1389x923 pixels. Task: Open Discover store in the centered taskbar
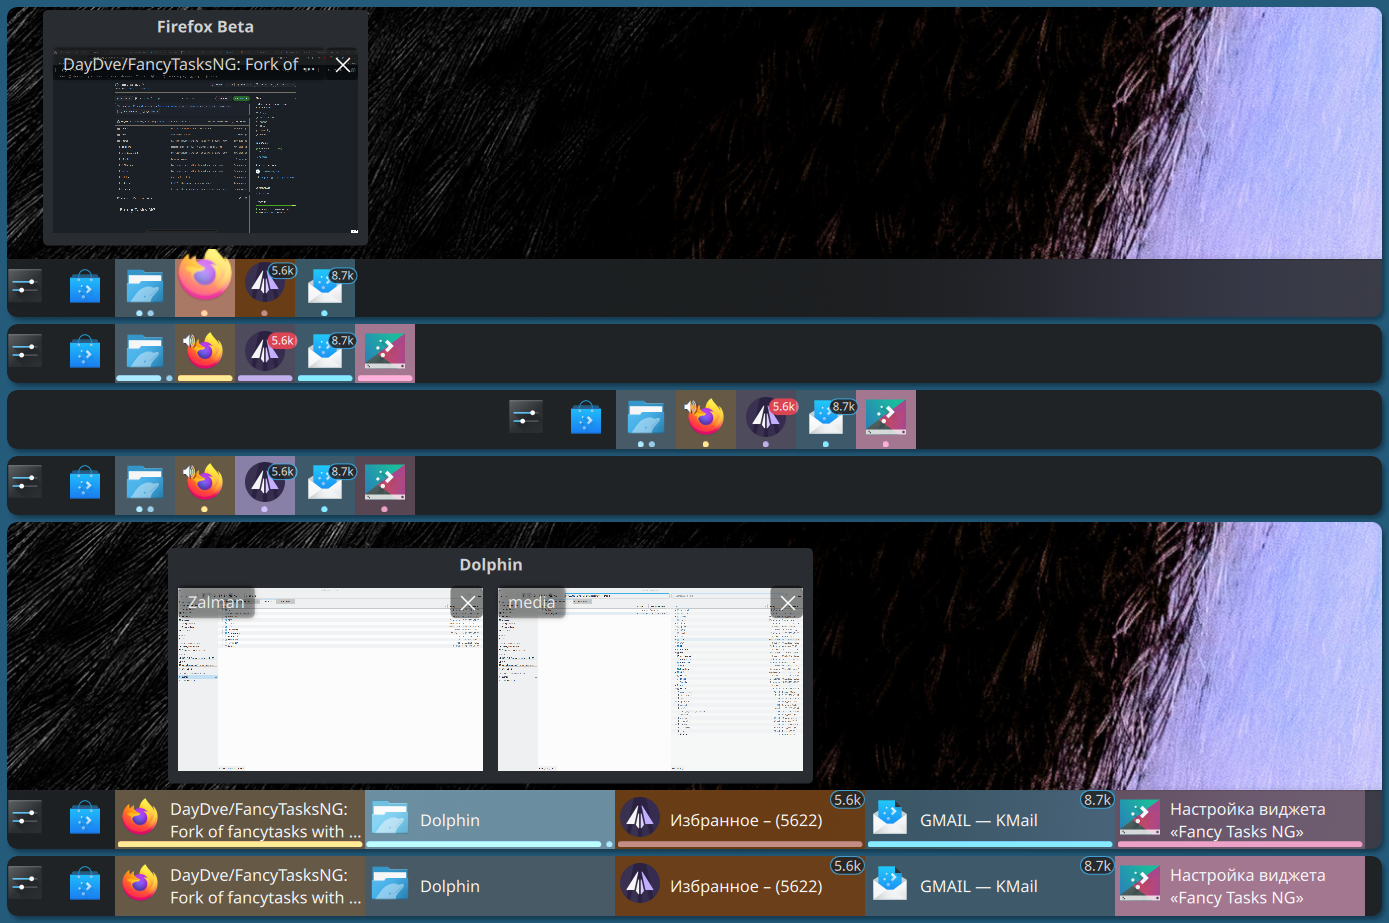[x=586, y=419]
